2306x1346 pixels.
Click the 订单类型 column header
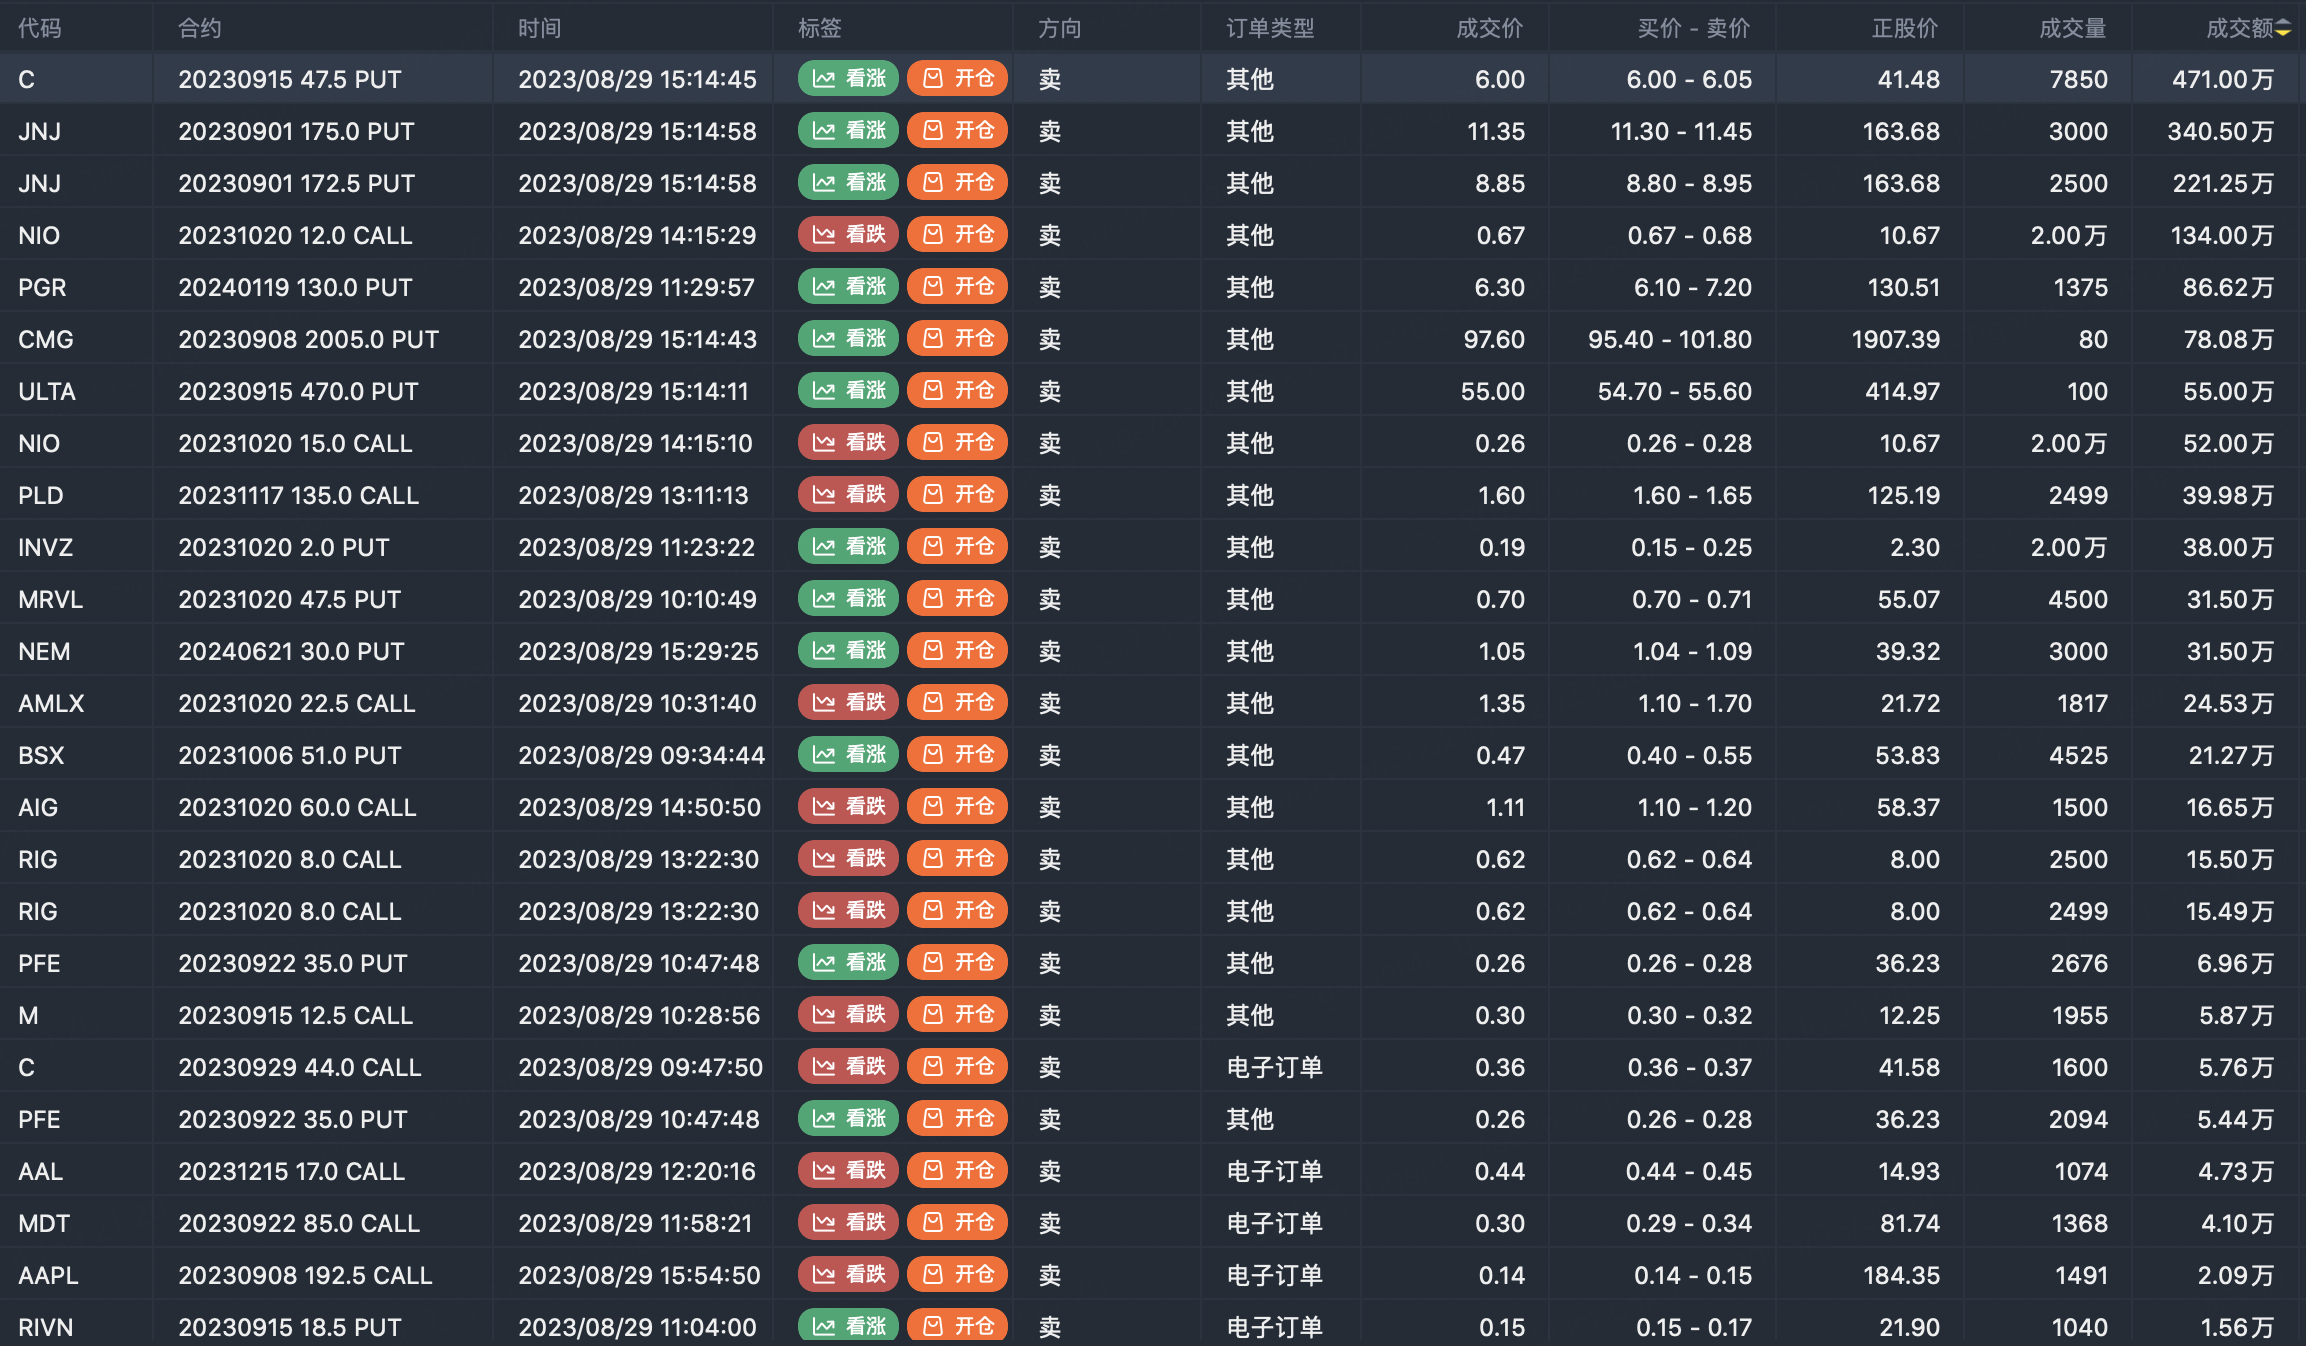click(1270, 28)
